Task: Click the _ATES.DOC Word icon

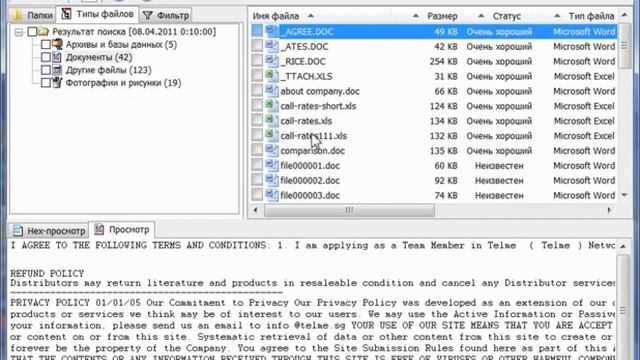Action: click(x=271, y=46)
